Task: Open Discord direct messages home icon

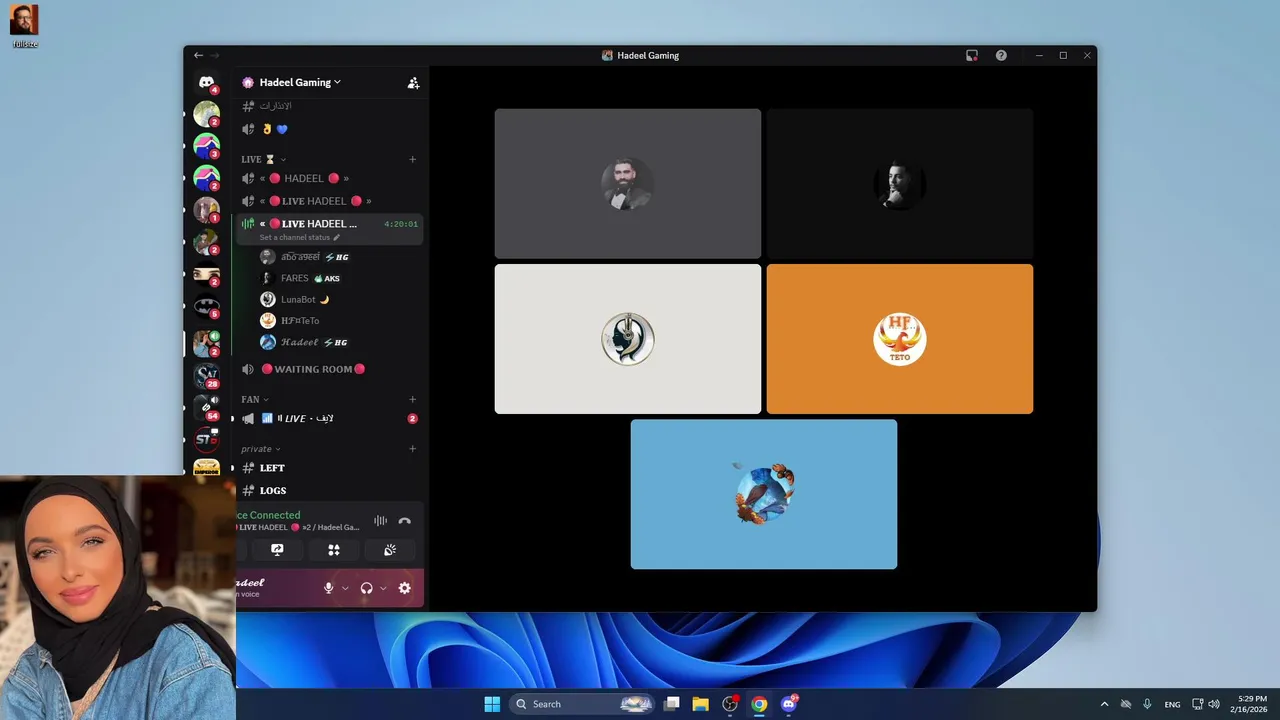Action: [206, 82]
